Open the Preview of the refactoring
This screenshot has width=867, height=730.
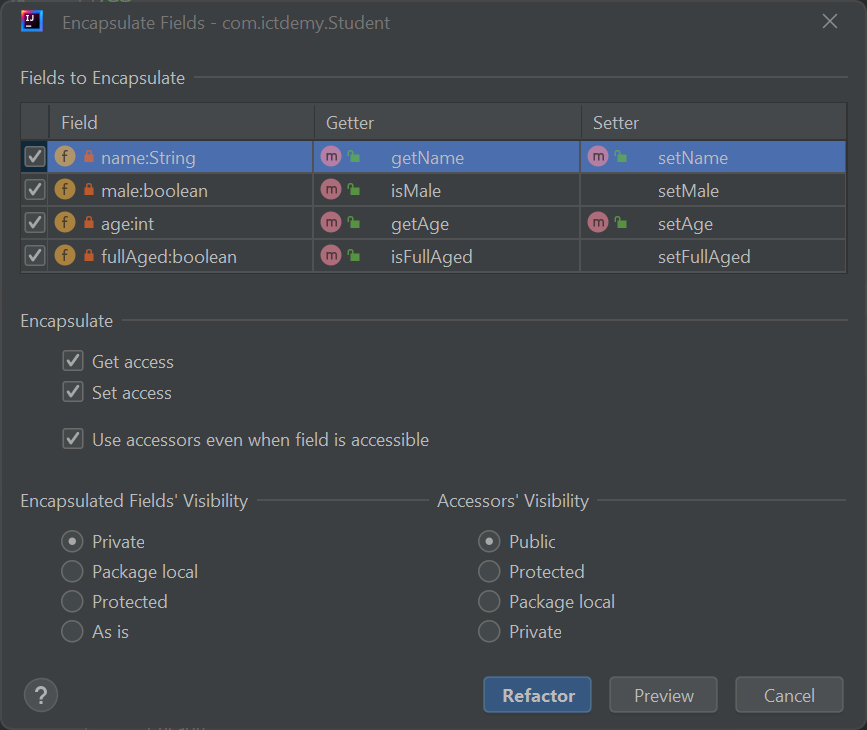(663, 695)
